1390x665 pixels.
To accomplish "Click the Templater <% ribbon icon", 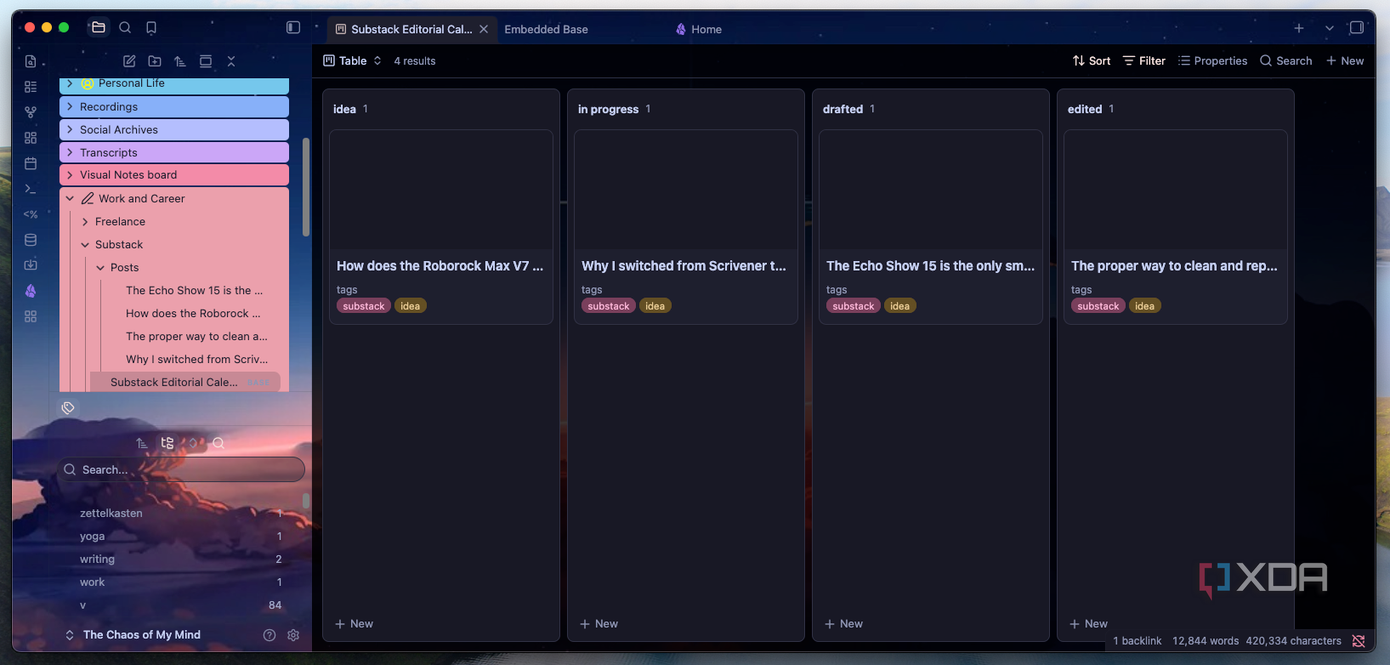I will pos(31,214).
